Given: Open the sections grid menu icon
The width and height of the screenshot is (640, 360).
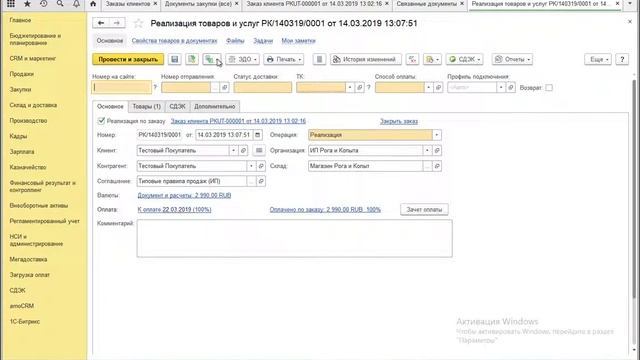Looking at the screenshot, I should (11, 4).
